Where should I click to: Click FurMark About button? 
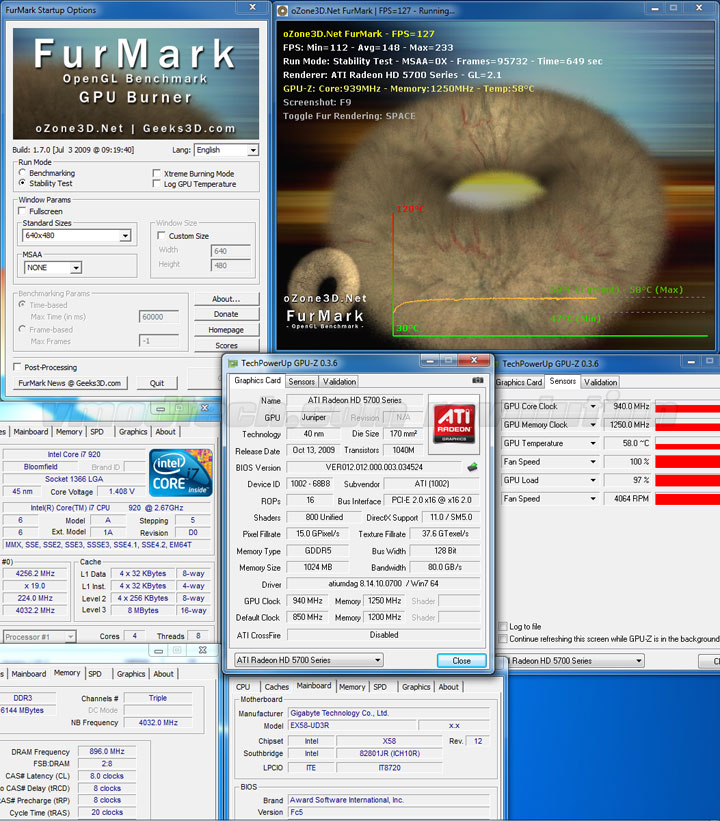[226, 299]
